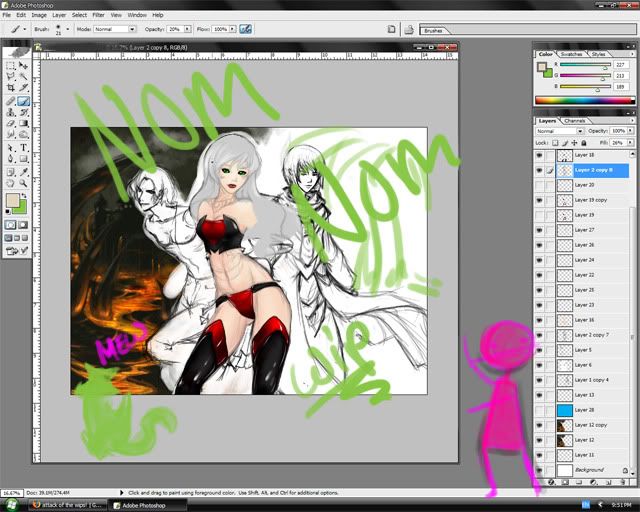640x512 pixels.
Task: Toggle visibility of Layer 12 copy
Action: [x=540, y=425]
